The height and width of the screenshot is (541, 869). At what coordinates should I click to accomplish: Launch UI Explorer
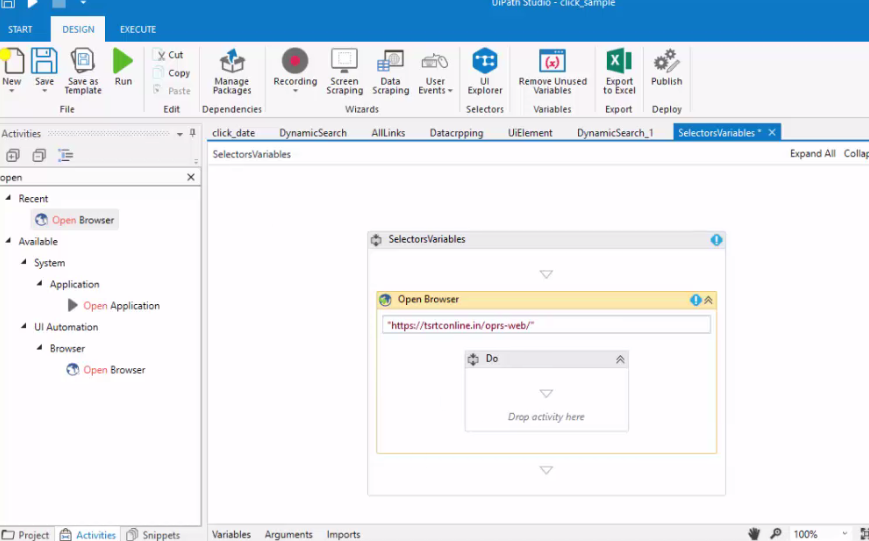485,71
